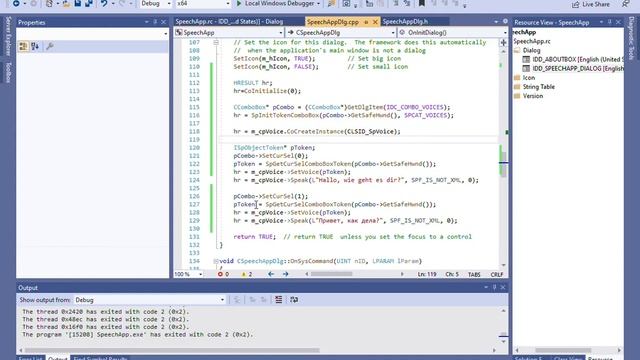Close the SpeechAppDlg.cpp tab
The image size is (640, 360).
[375, 22]
